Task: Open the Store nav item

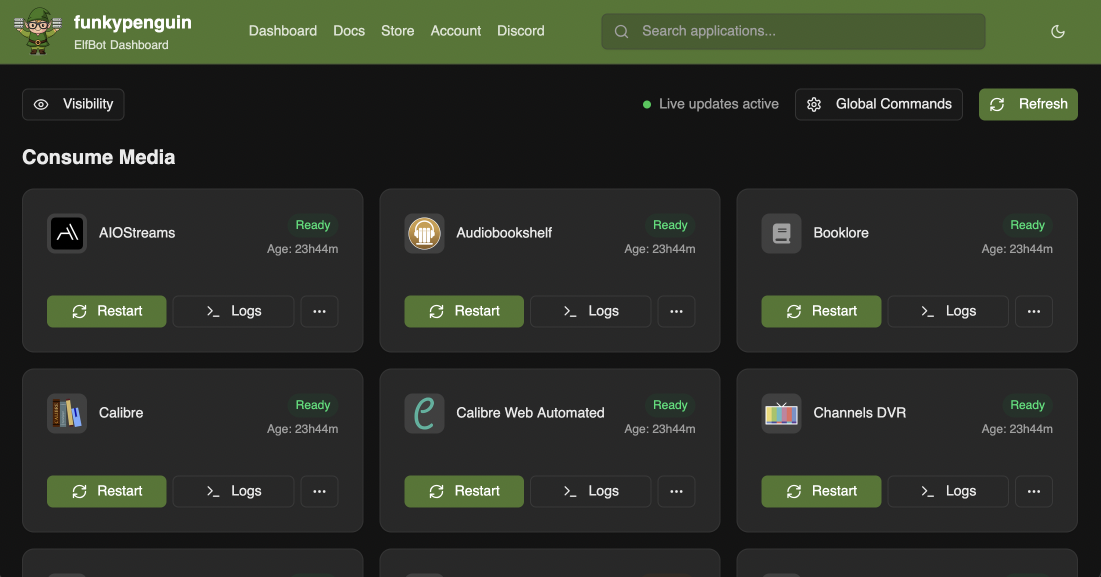Action: 397,31
